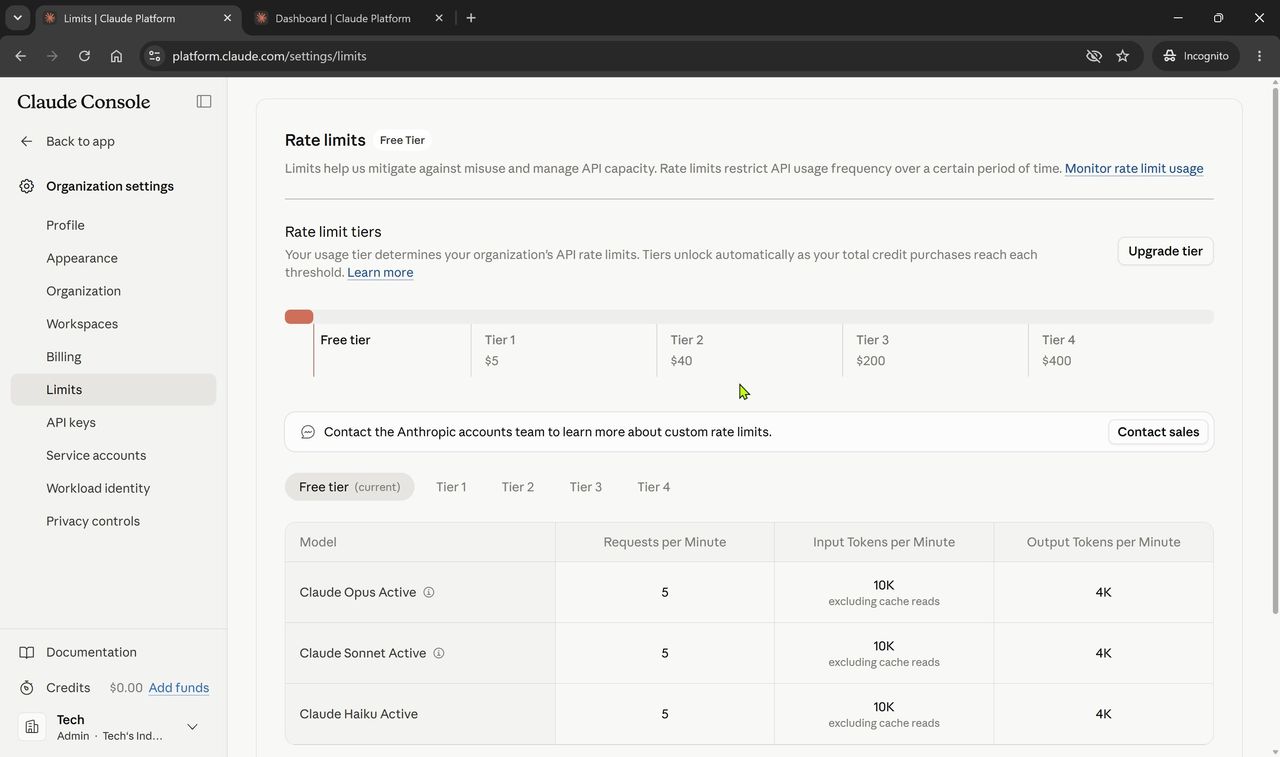The width and height of the screenshot is (1280, 757).
Task: Switch to the Dashboard | Claude Platform tab
Action: click(343, 18)
